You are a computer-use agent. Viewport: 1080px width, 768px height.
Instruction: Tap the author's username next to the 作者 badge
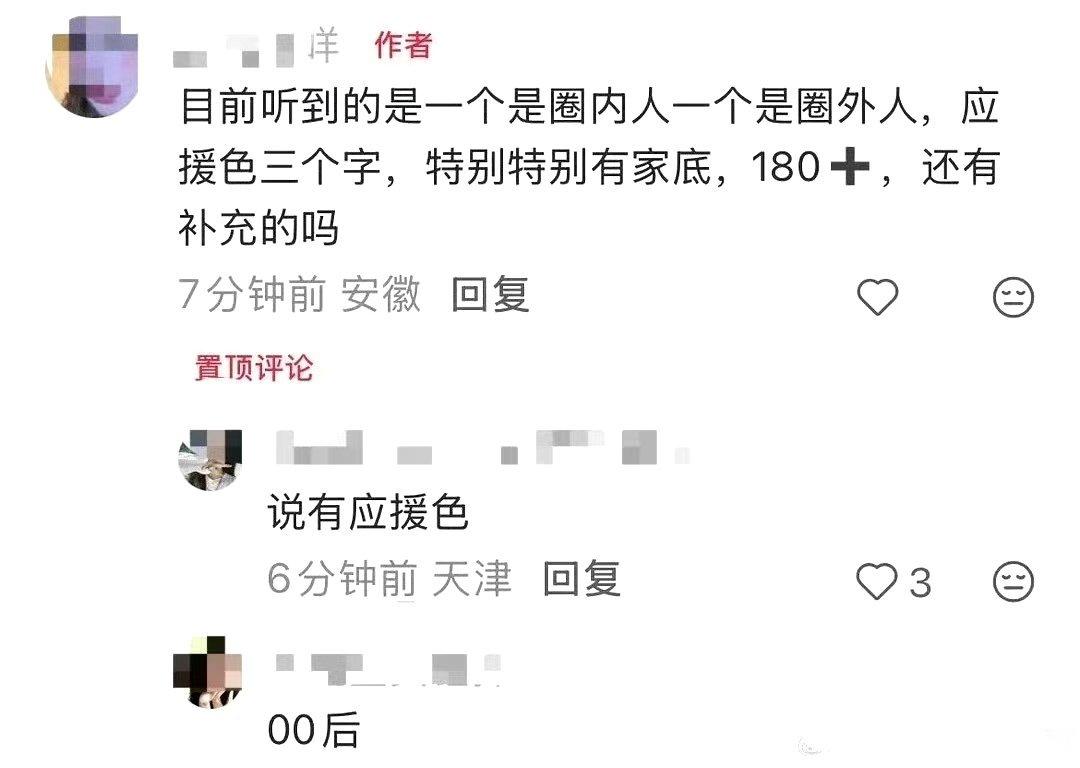pyautogui.click(x=256, y=48)
